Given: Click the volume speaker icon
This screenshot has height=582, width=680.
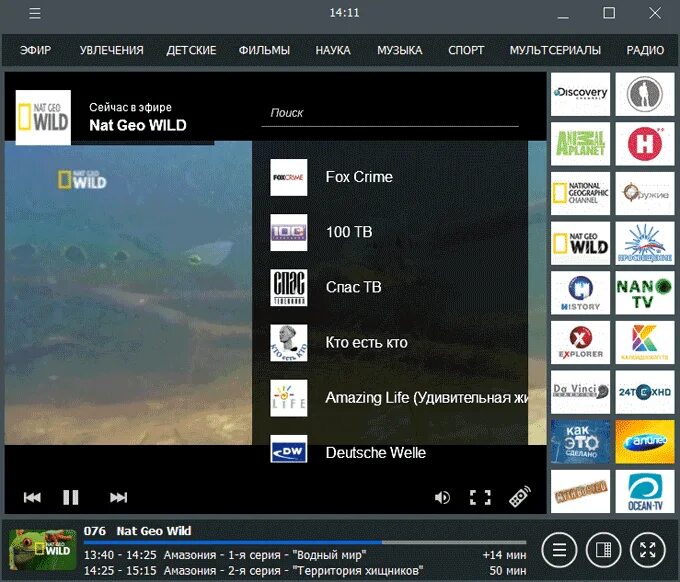Looking at the screenshot, I should pos(442,497).
